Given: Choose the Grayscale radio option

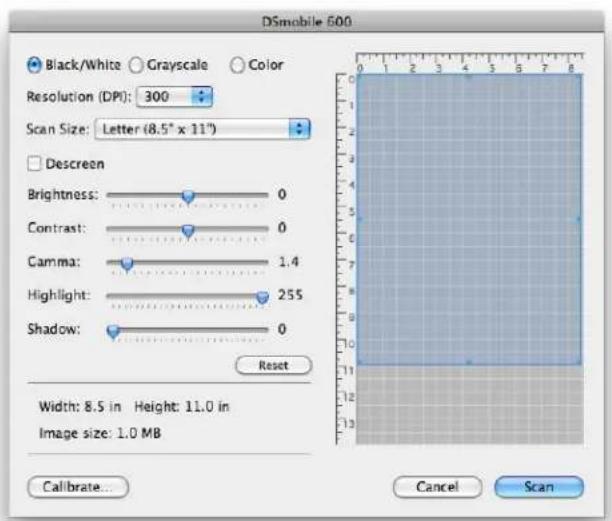Looking at the screenshot, I should coord(136,65).
